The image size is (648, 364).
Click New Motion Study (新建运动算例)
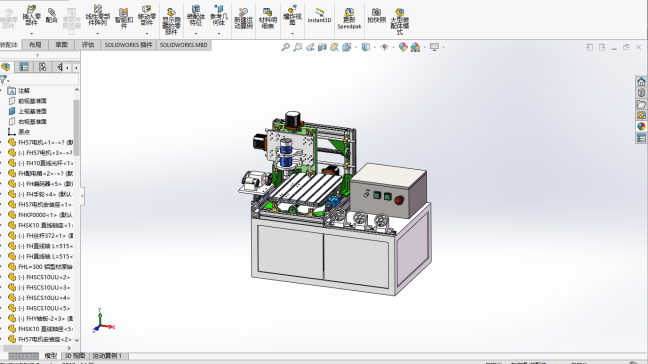243,19
